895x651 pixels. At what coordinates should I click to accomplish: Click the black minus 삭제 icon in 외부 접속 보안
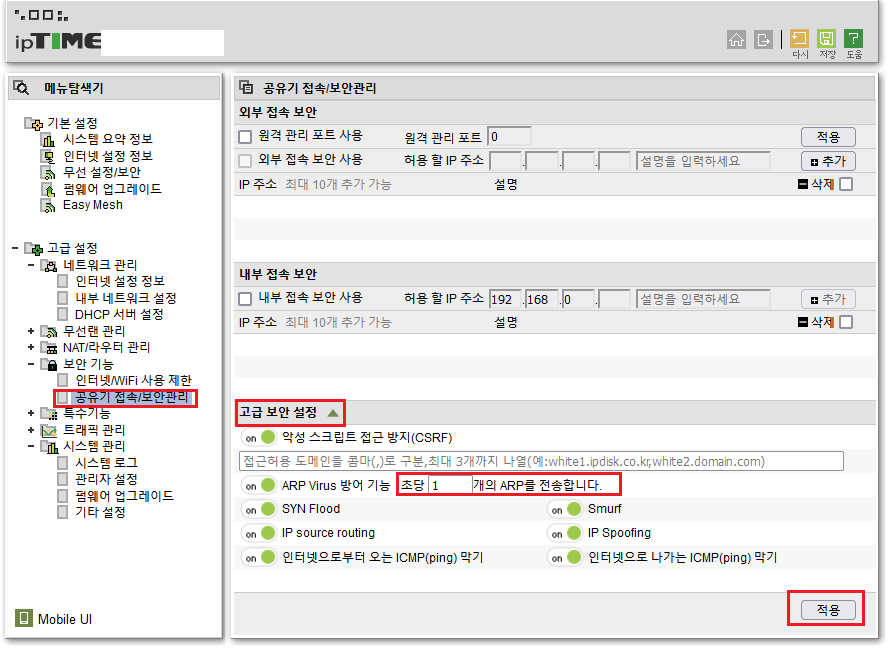coord(803,184)
